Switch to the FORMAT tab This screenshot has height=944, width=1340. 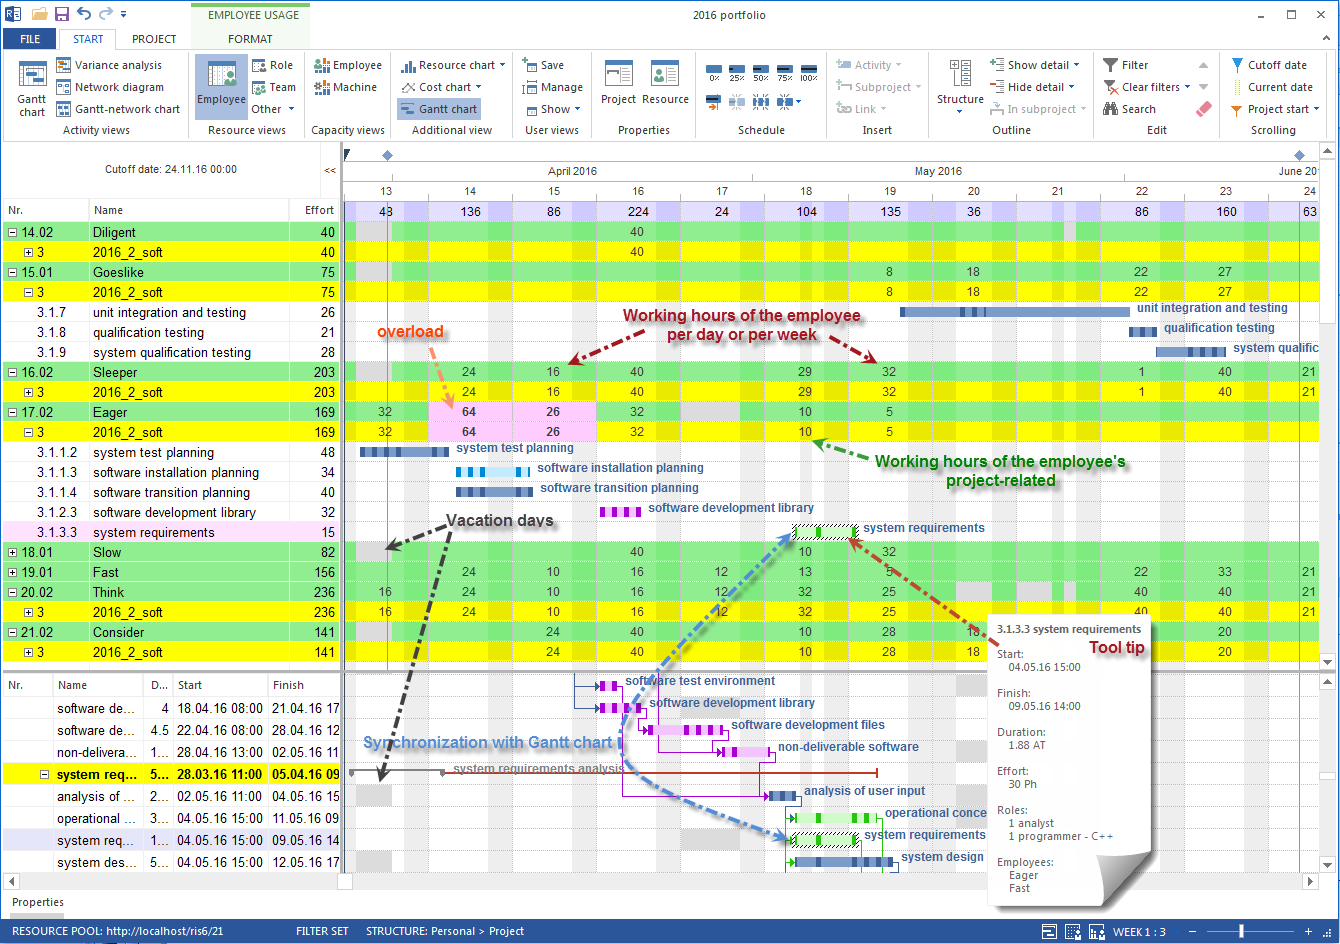click(x=250, y=39)
